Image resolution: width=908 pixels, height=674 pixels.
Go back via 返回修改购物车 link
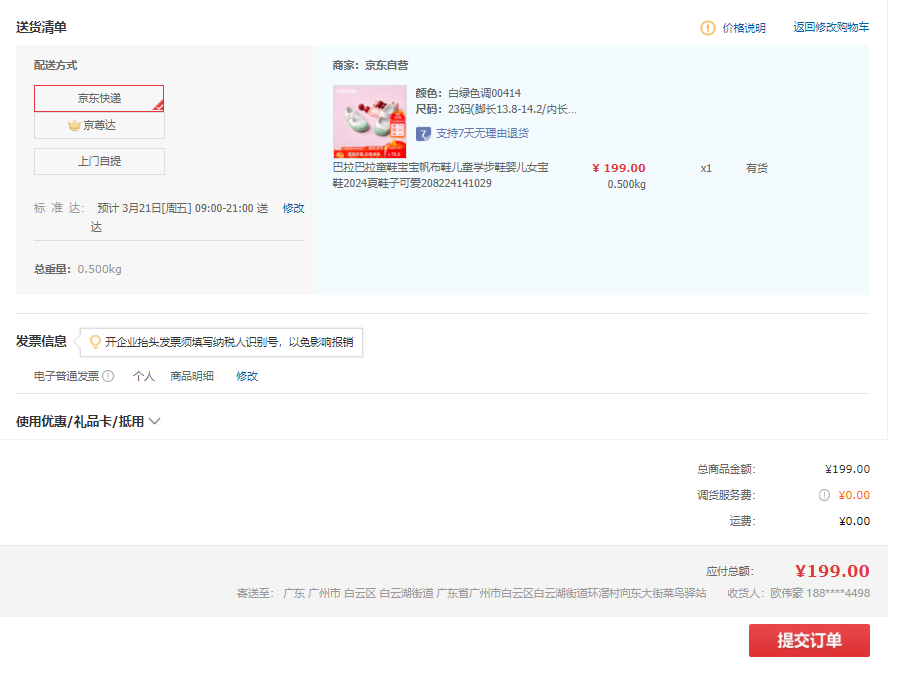pyautogui.click(x=831, y=27)
